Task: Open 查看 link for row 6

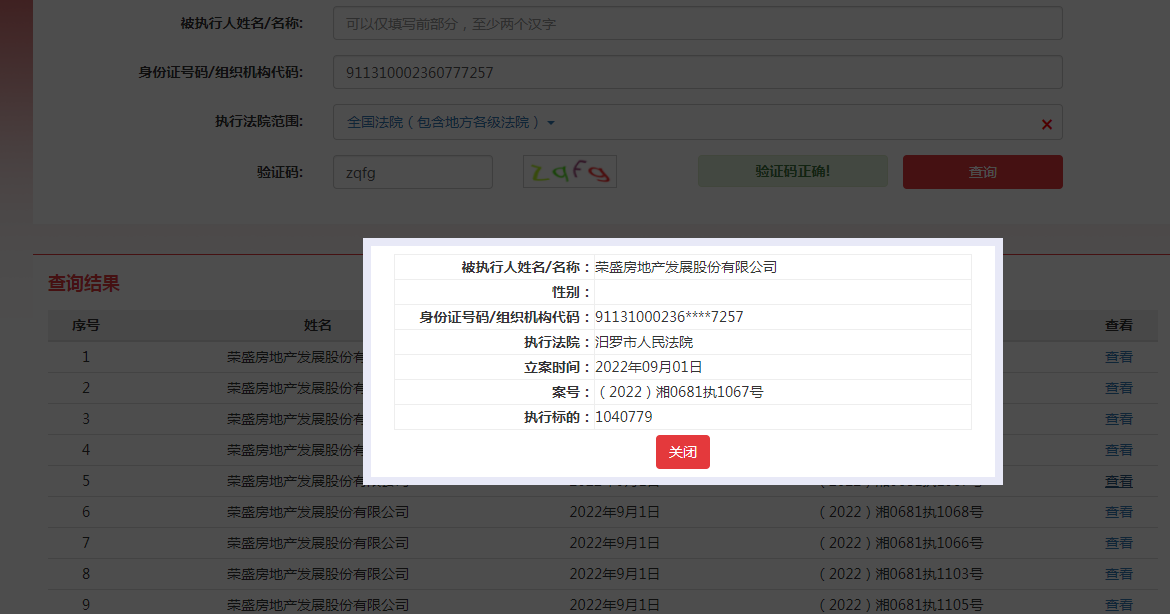Action: [1119, 513]
